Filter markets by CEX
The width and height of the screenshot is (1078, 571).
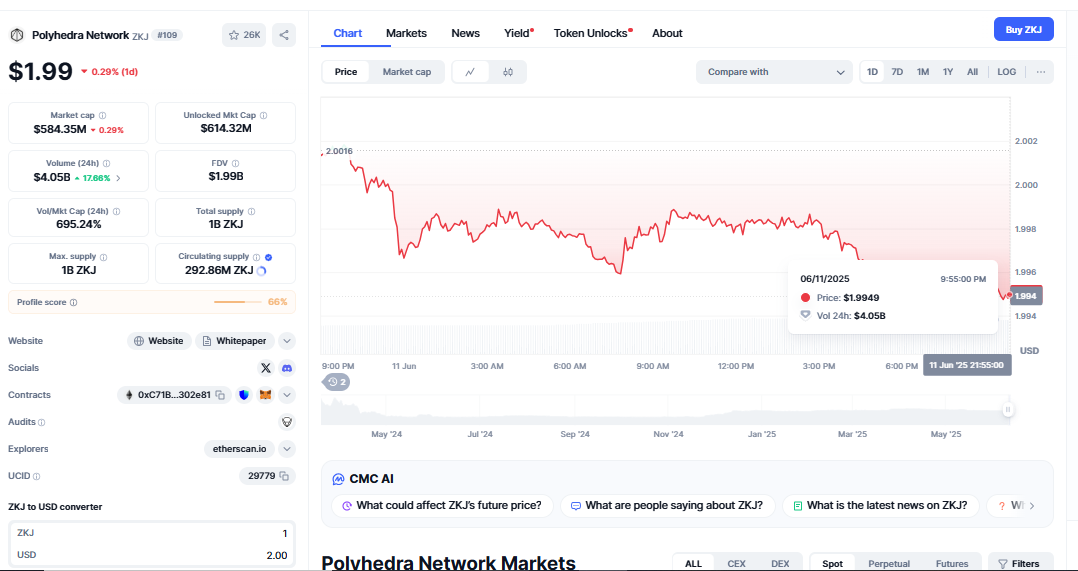[x=736, y=563]
